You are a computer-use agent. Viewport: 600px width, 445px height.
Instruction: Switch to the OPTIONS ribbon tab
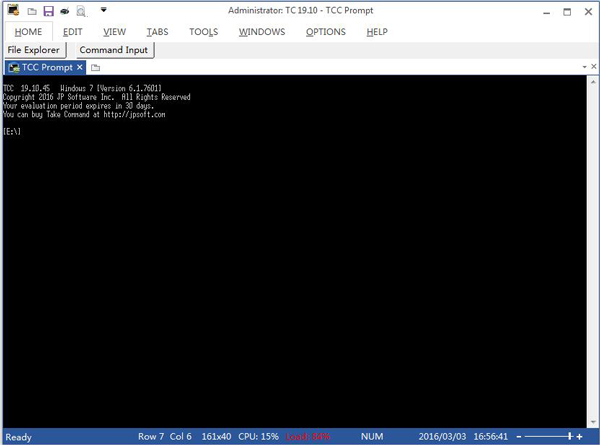tap(326, 32)
